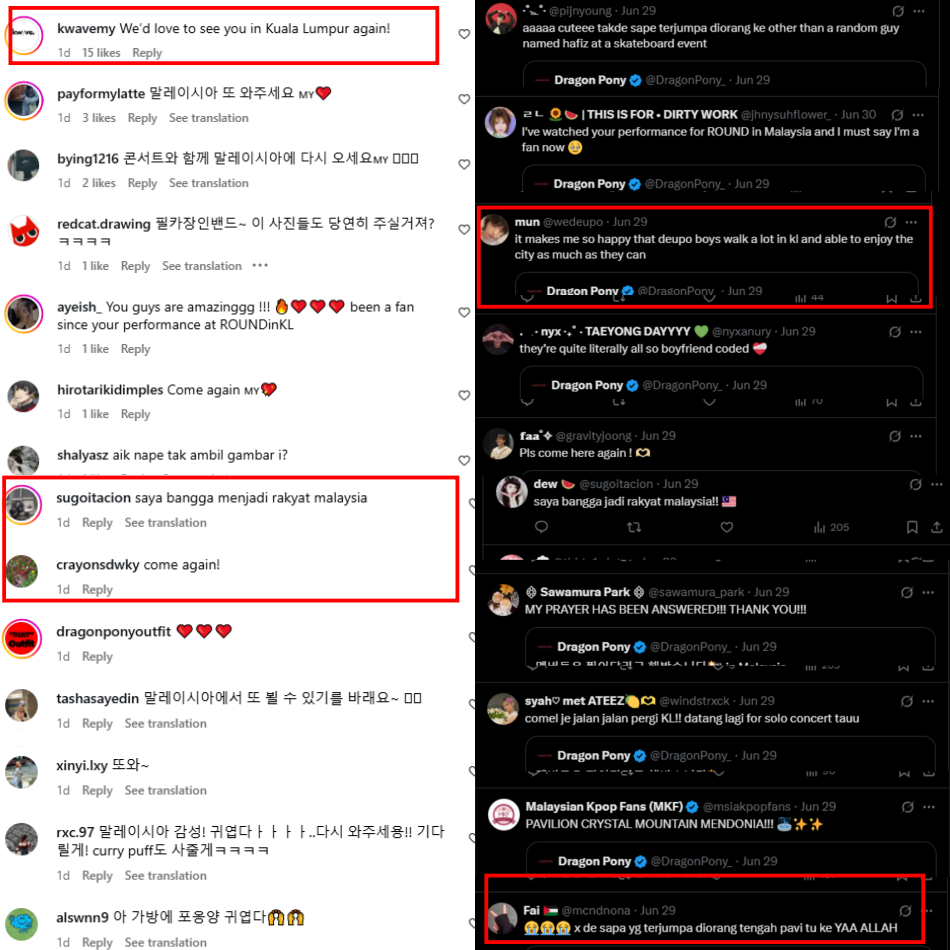Open three-dot menu on Sawamura Park tweet
Viewport: 950px width, 950px height.
928,592
